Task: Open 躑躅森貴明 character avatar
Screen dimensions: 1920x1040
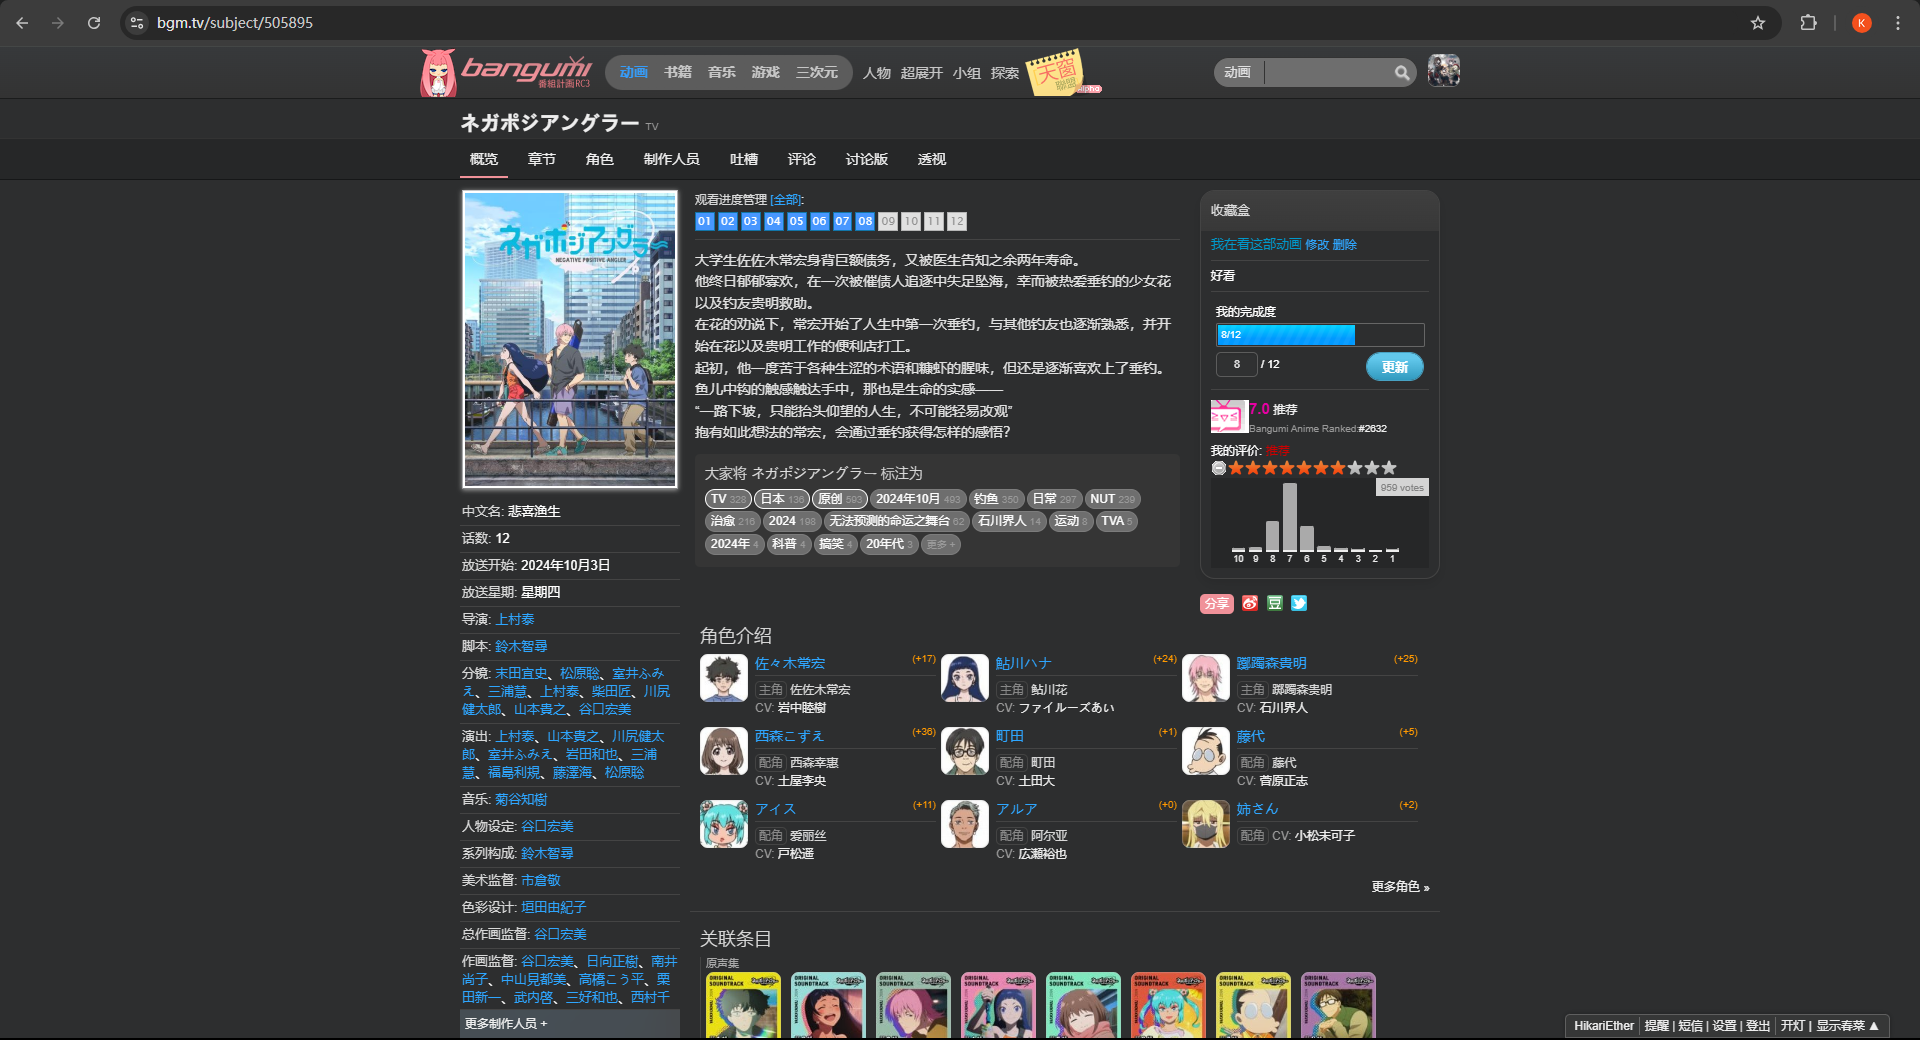Action: tap(1206, 678)
